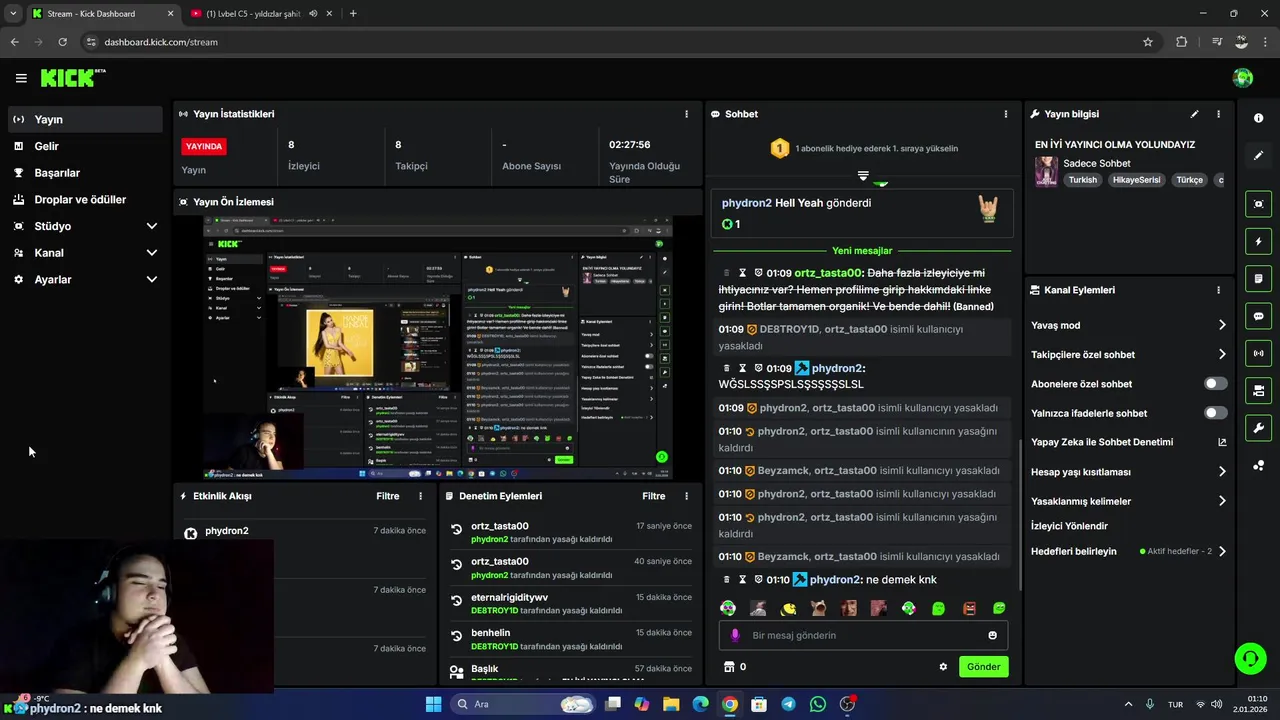Enable Abonelere özel sohbet

[1215, 384]
